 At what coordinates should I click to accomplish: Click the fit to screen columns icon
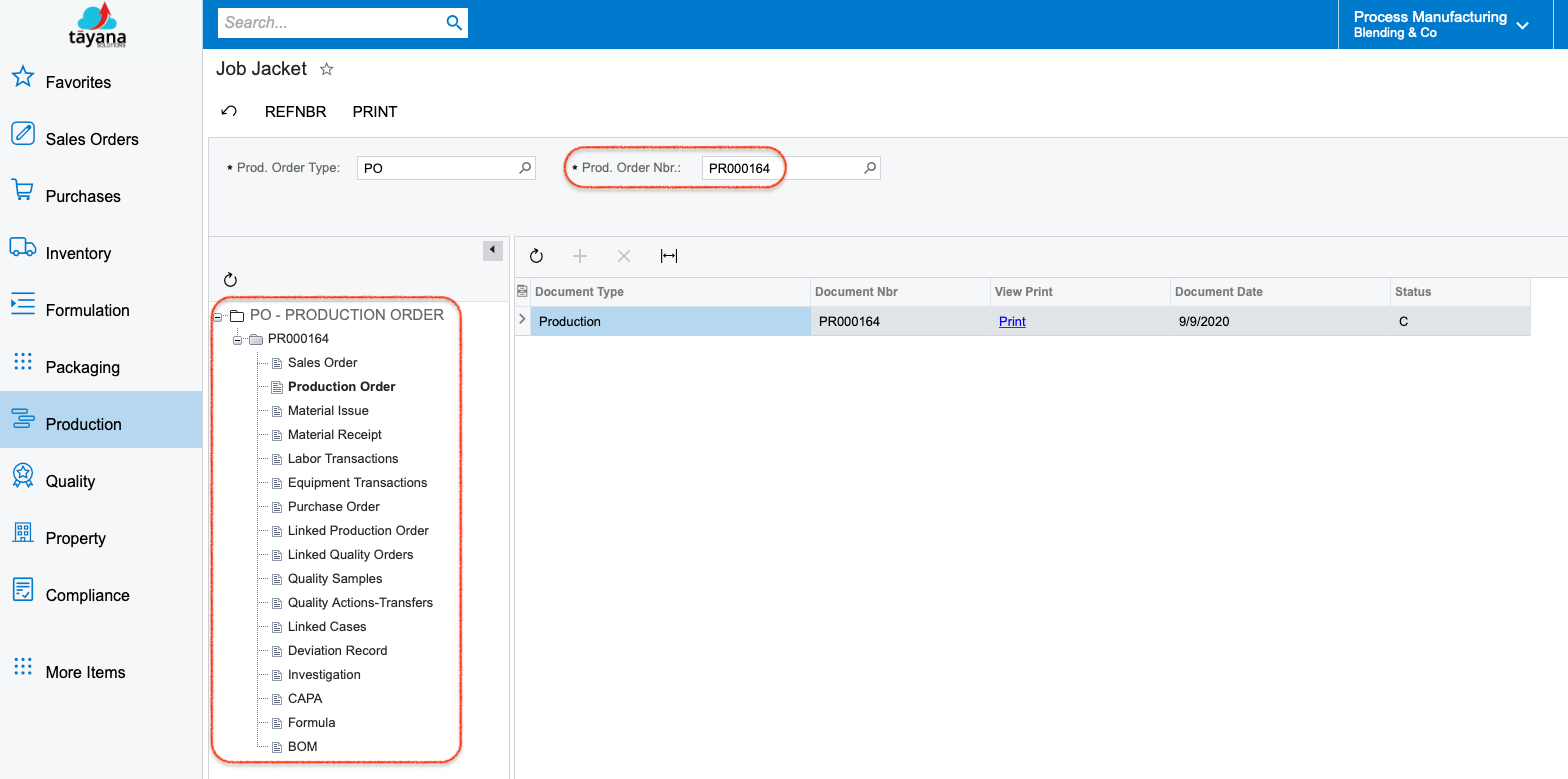coord(669,256)
